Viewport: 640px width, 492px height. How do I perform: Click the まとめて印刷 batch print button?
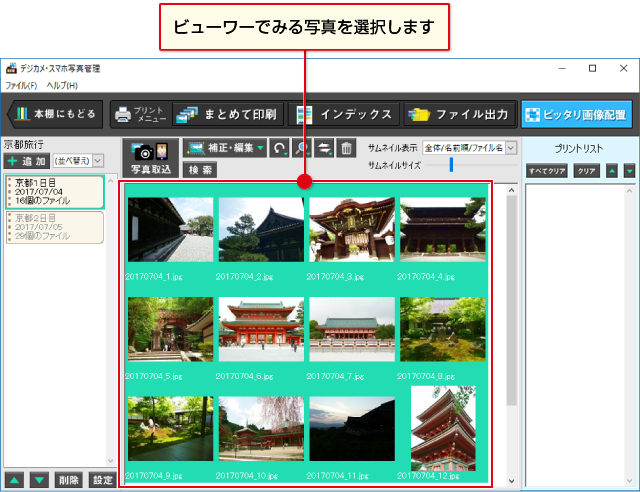[x=228, y=114]
